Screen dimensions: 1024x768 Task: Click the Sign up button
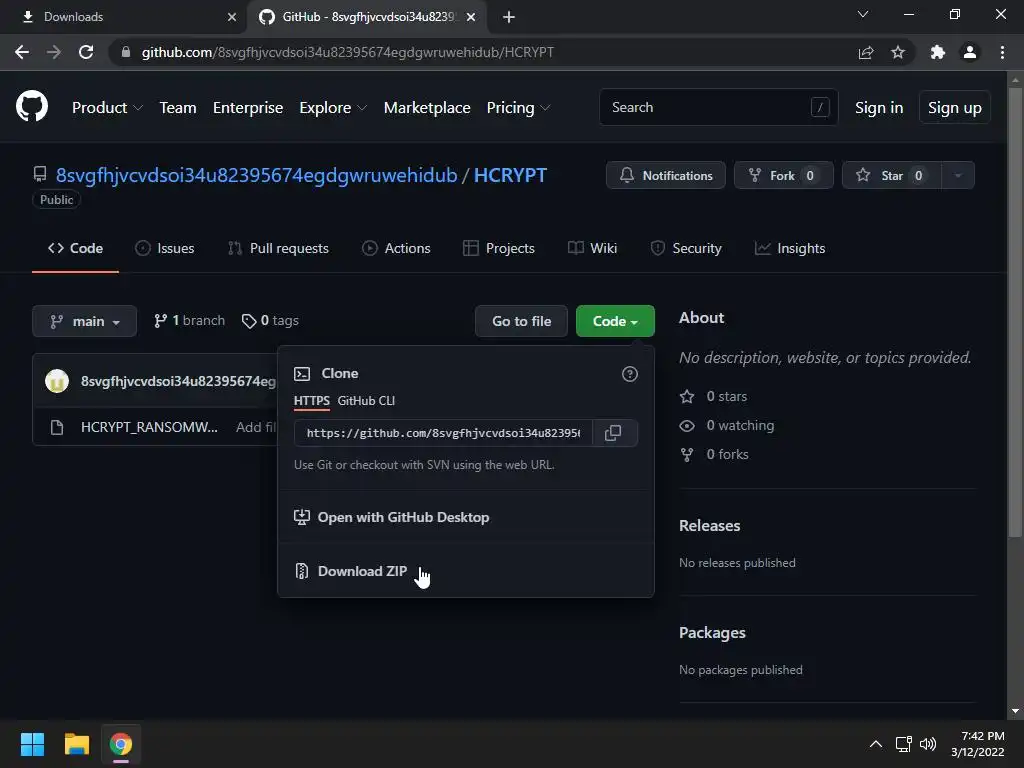click(955, 108)
